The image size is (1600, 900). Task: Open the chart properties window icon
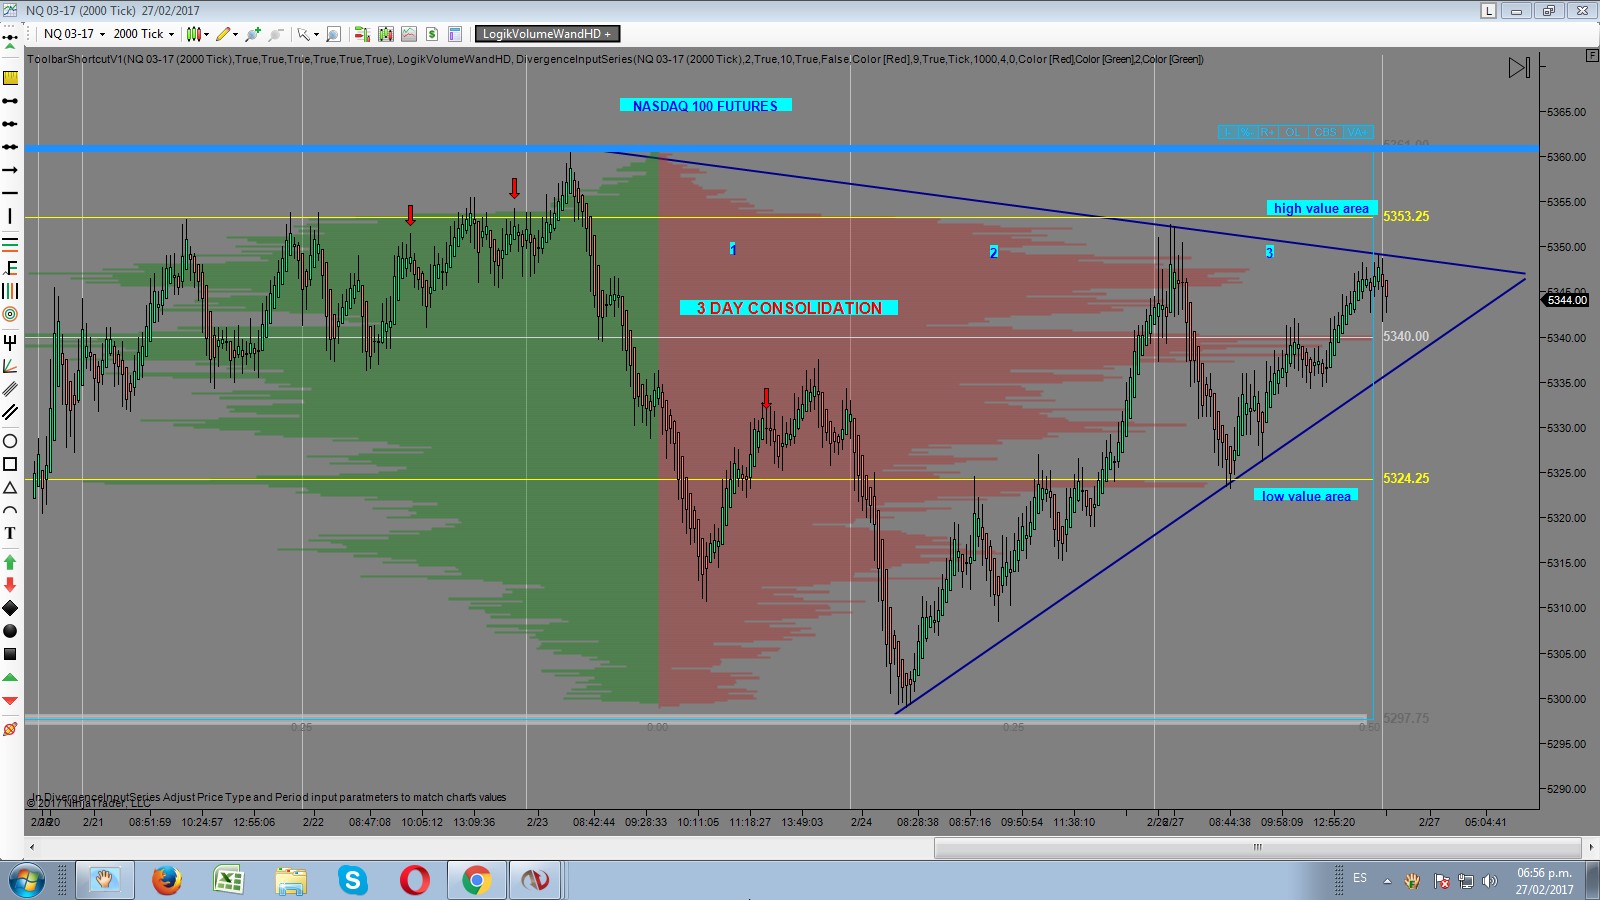pyautogui.click(x=455, y=34)
